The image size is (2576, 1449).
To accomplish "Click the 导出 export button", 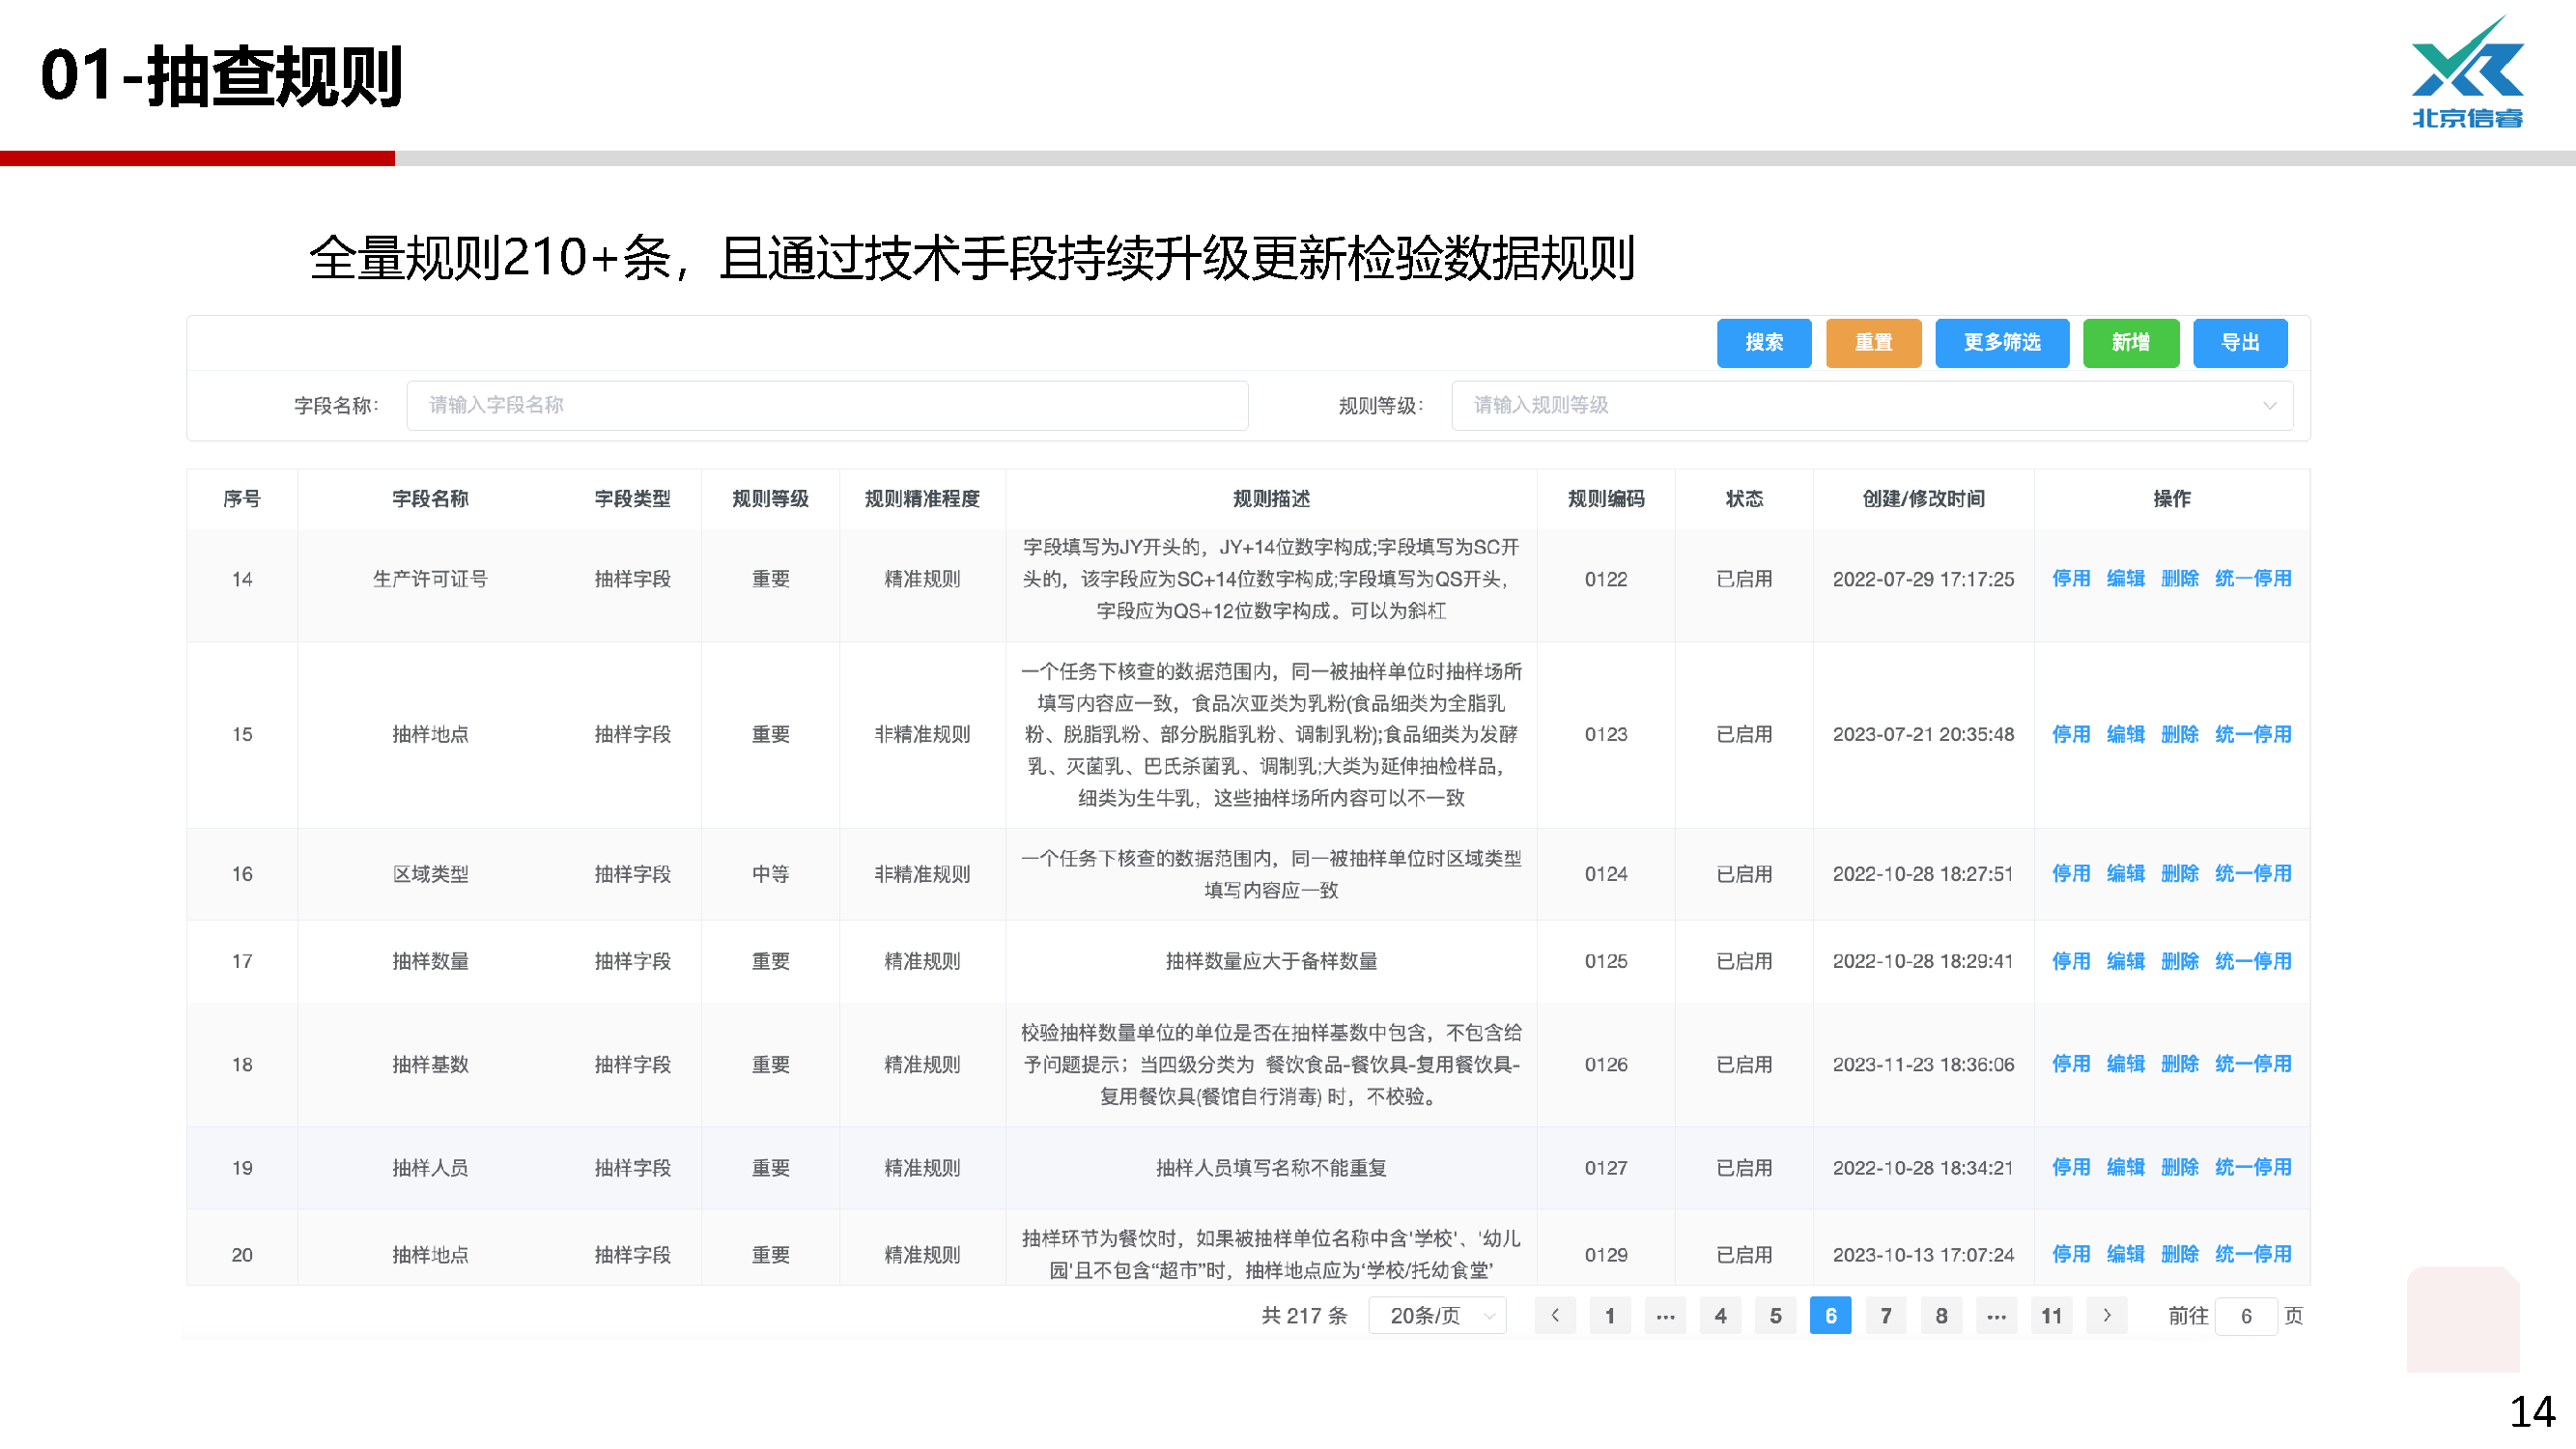I will [x=2239, y=343].
